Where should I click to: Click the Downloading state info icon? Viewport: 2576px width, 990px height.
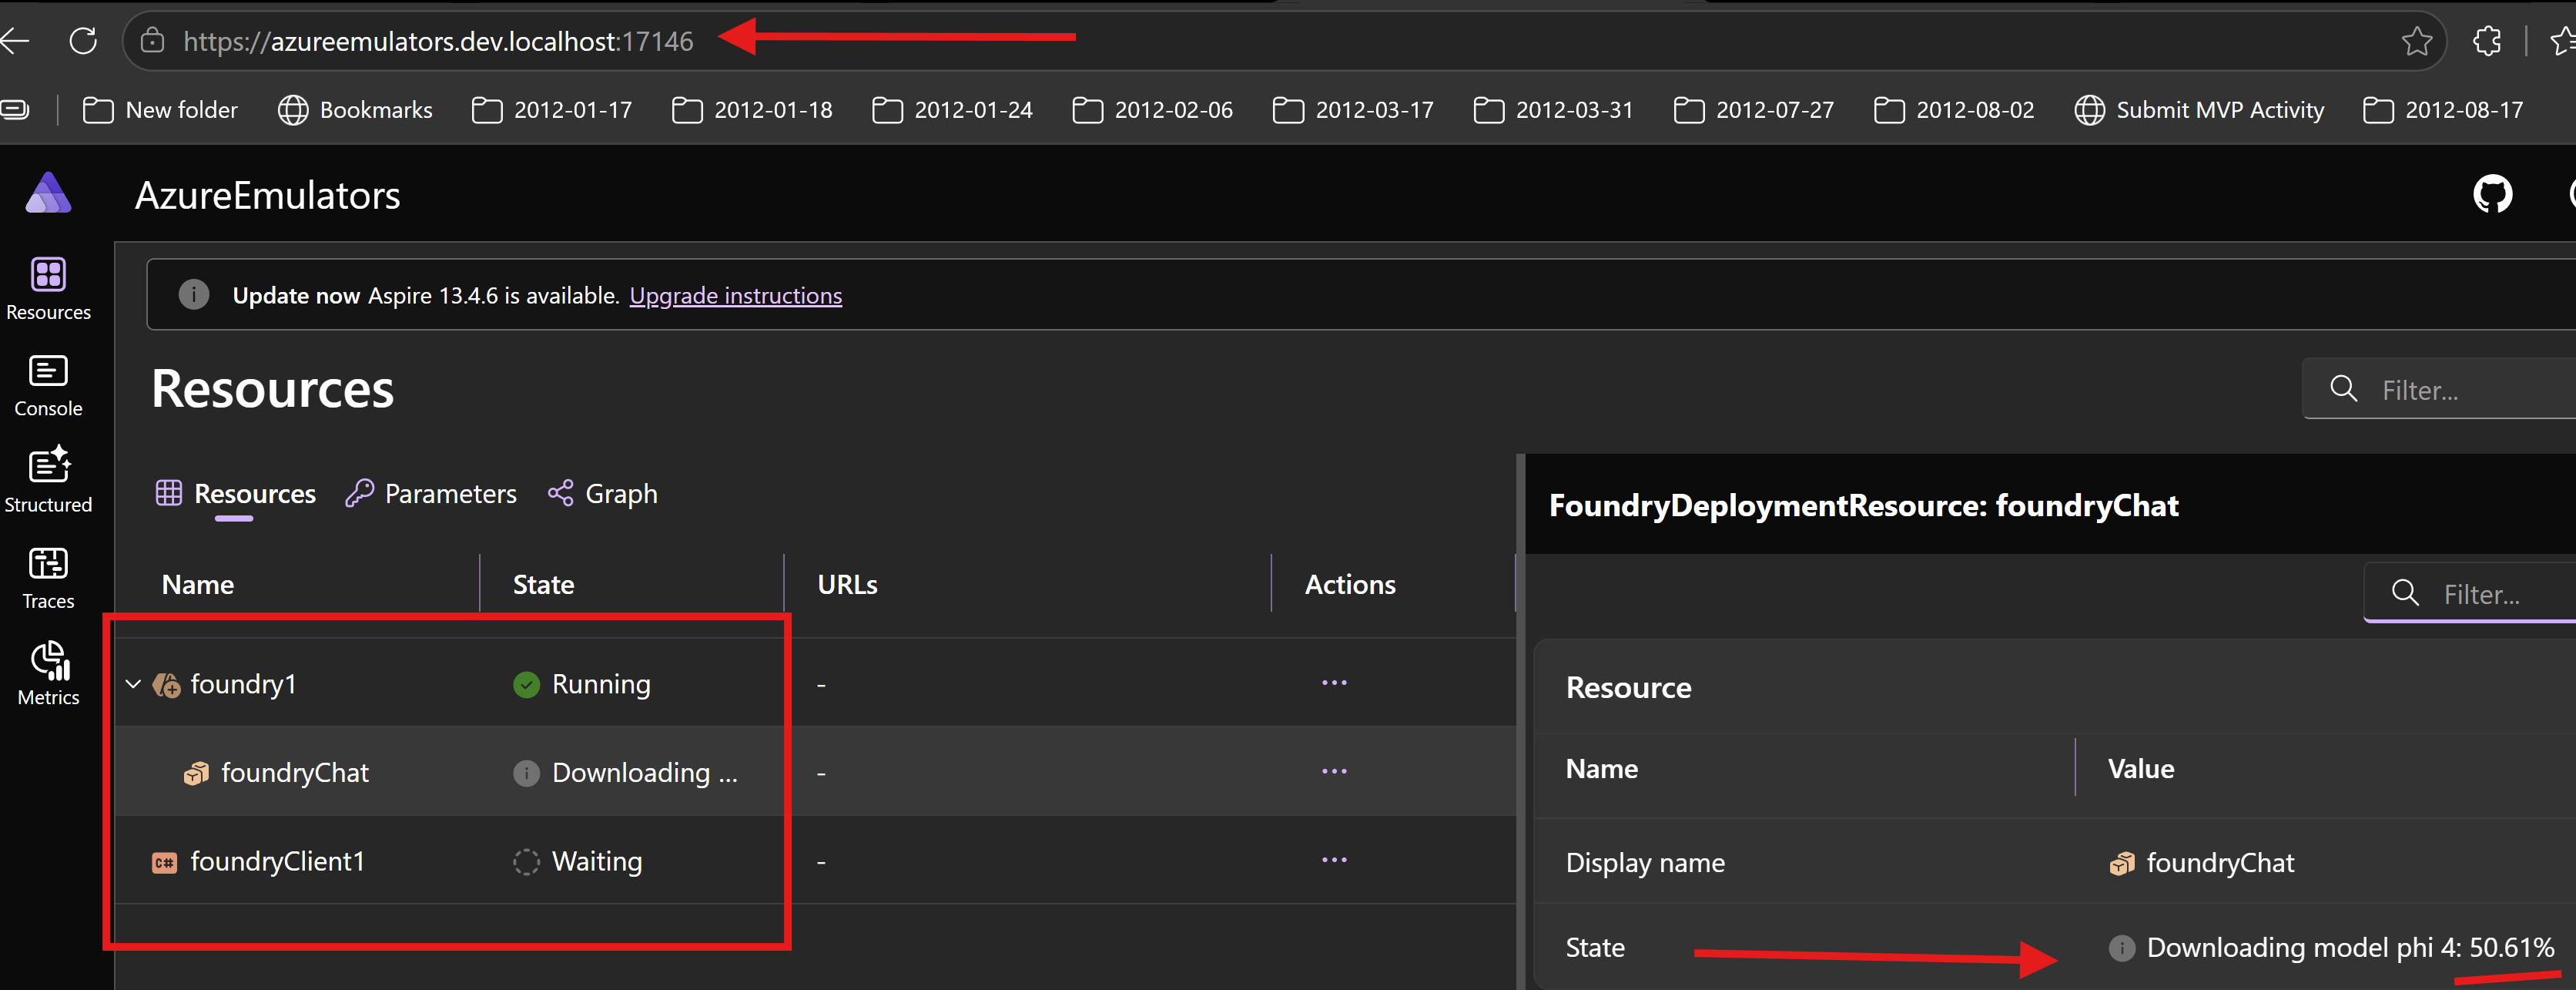pos(526,773)
